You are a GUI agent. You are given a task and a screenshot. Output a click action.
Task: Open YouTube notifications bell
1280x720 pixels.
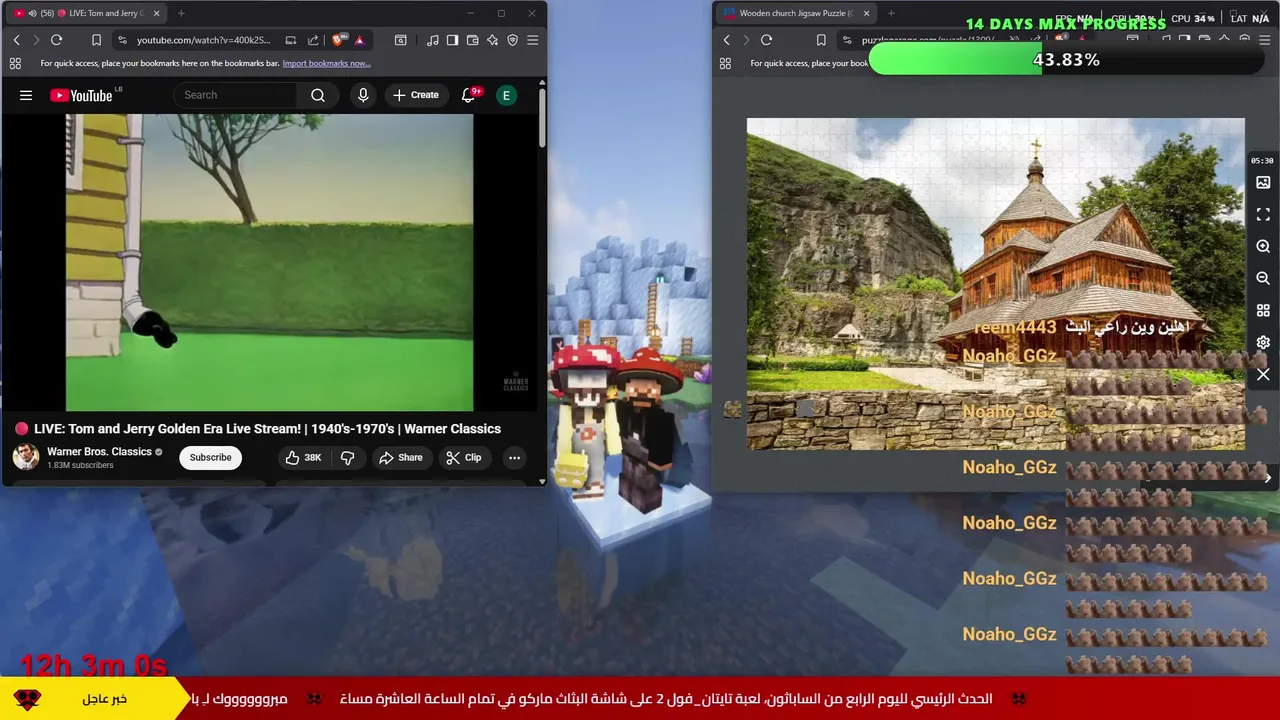[x=468, y=95]
